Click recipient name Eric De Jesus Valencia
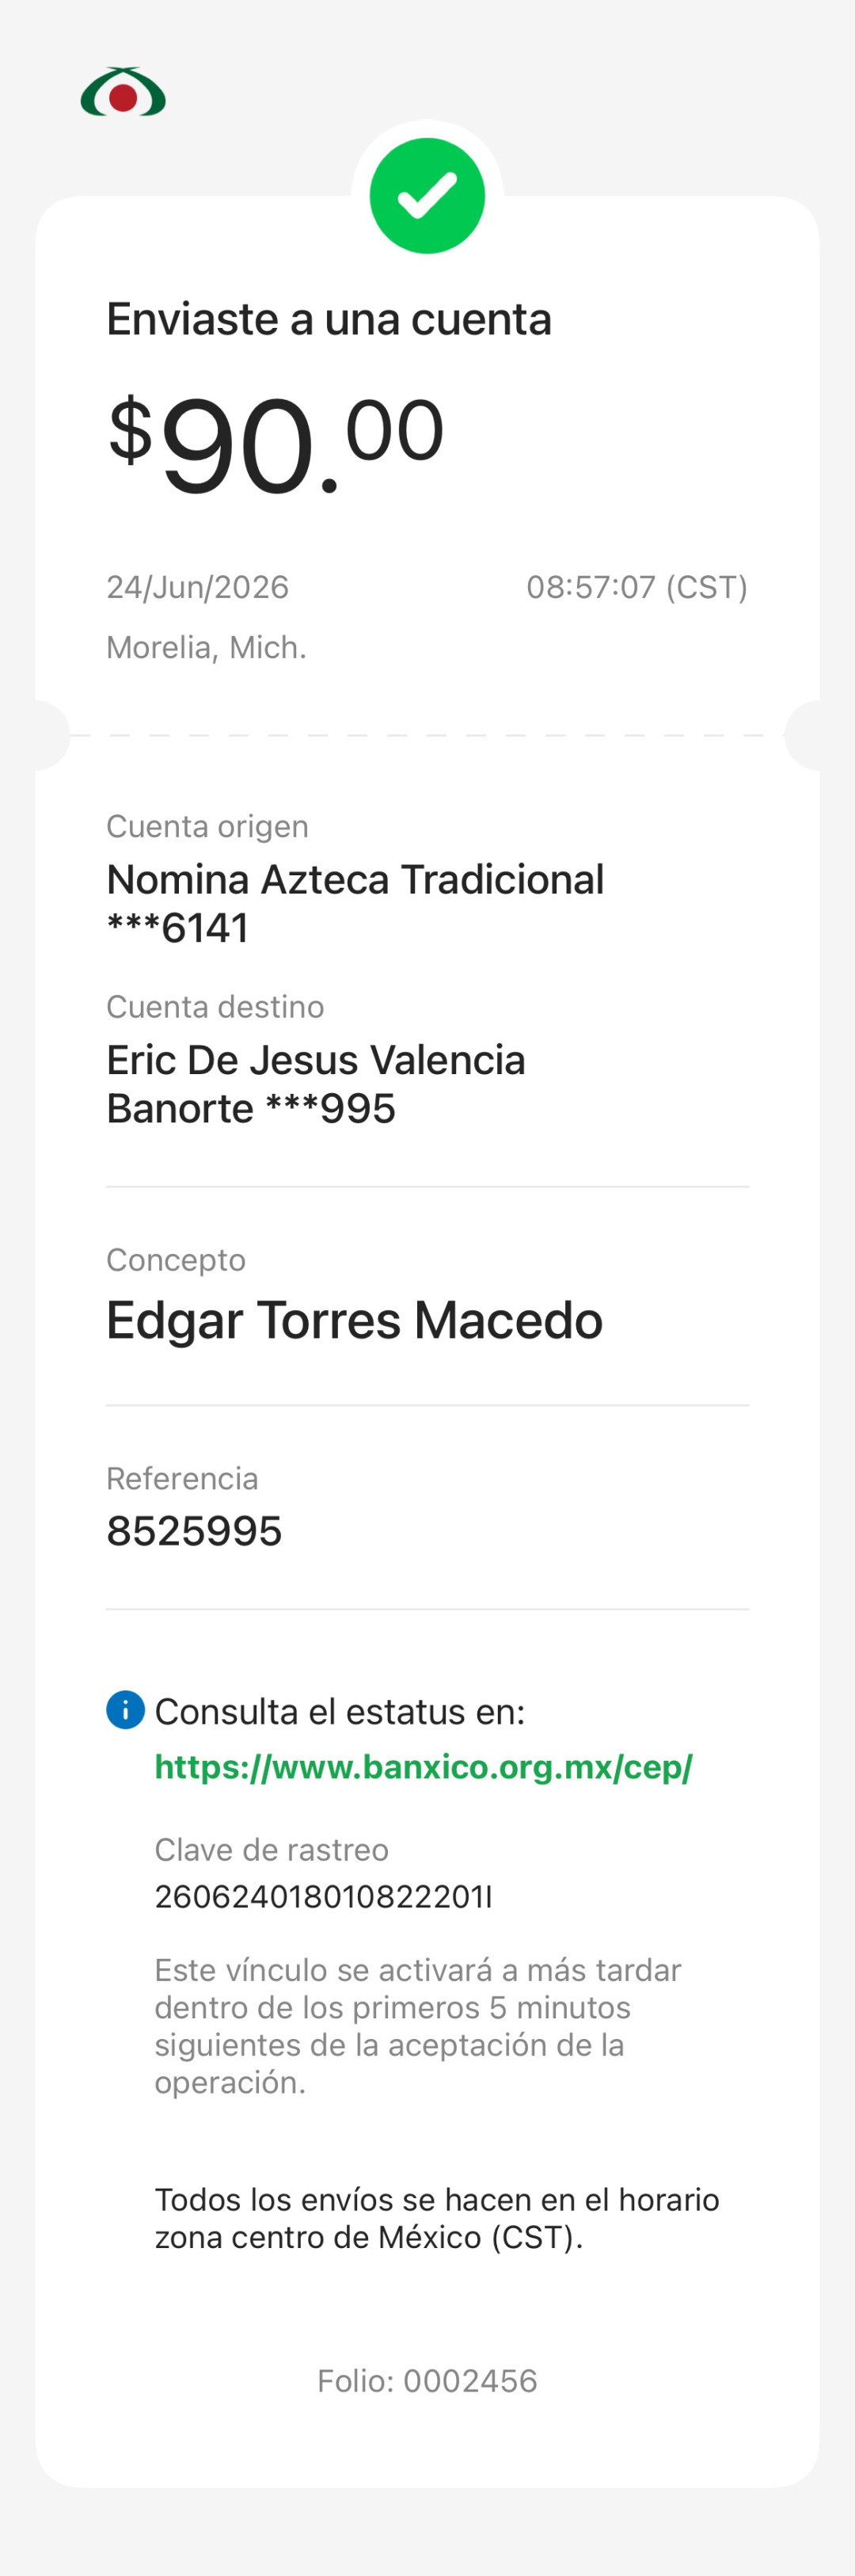This screenshot has width=855, height=2576. (316, 1060)
